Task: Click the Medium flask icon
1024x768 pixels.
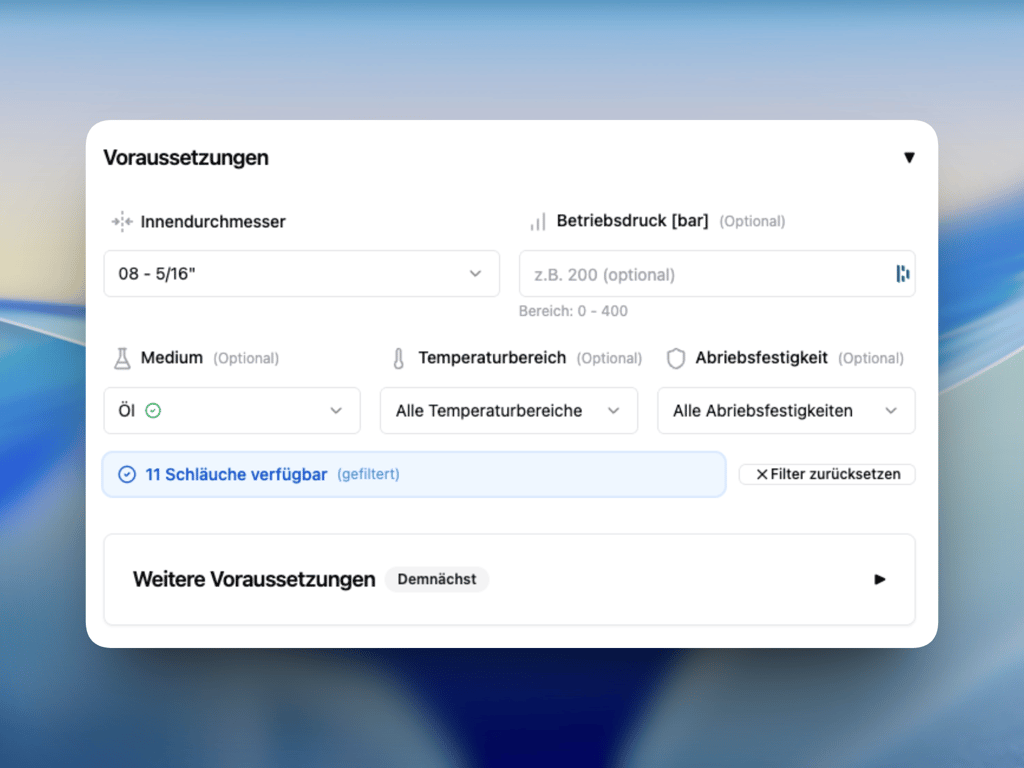Action: coord(121,358)
